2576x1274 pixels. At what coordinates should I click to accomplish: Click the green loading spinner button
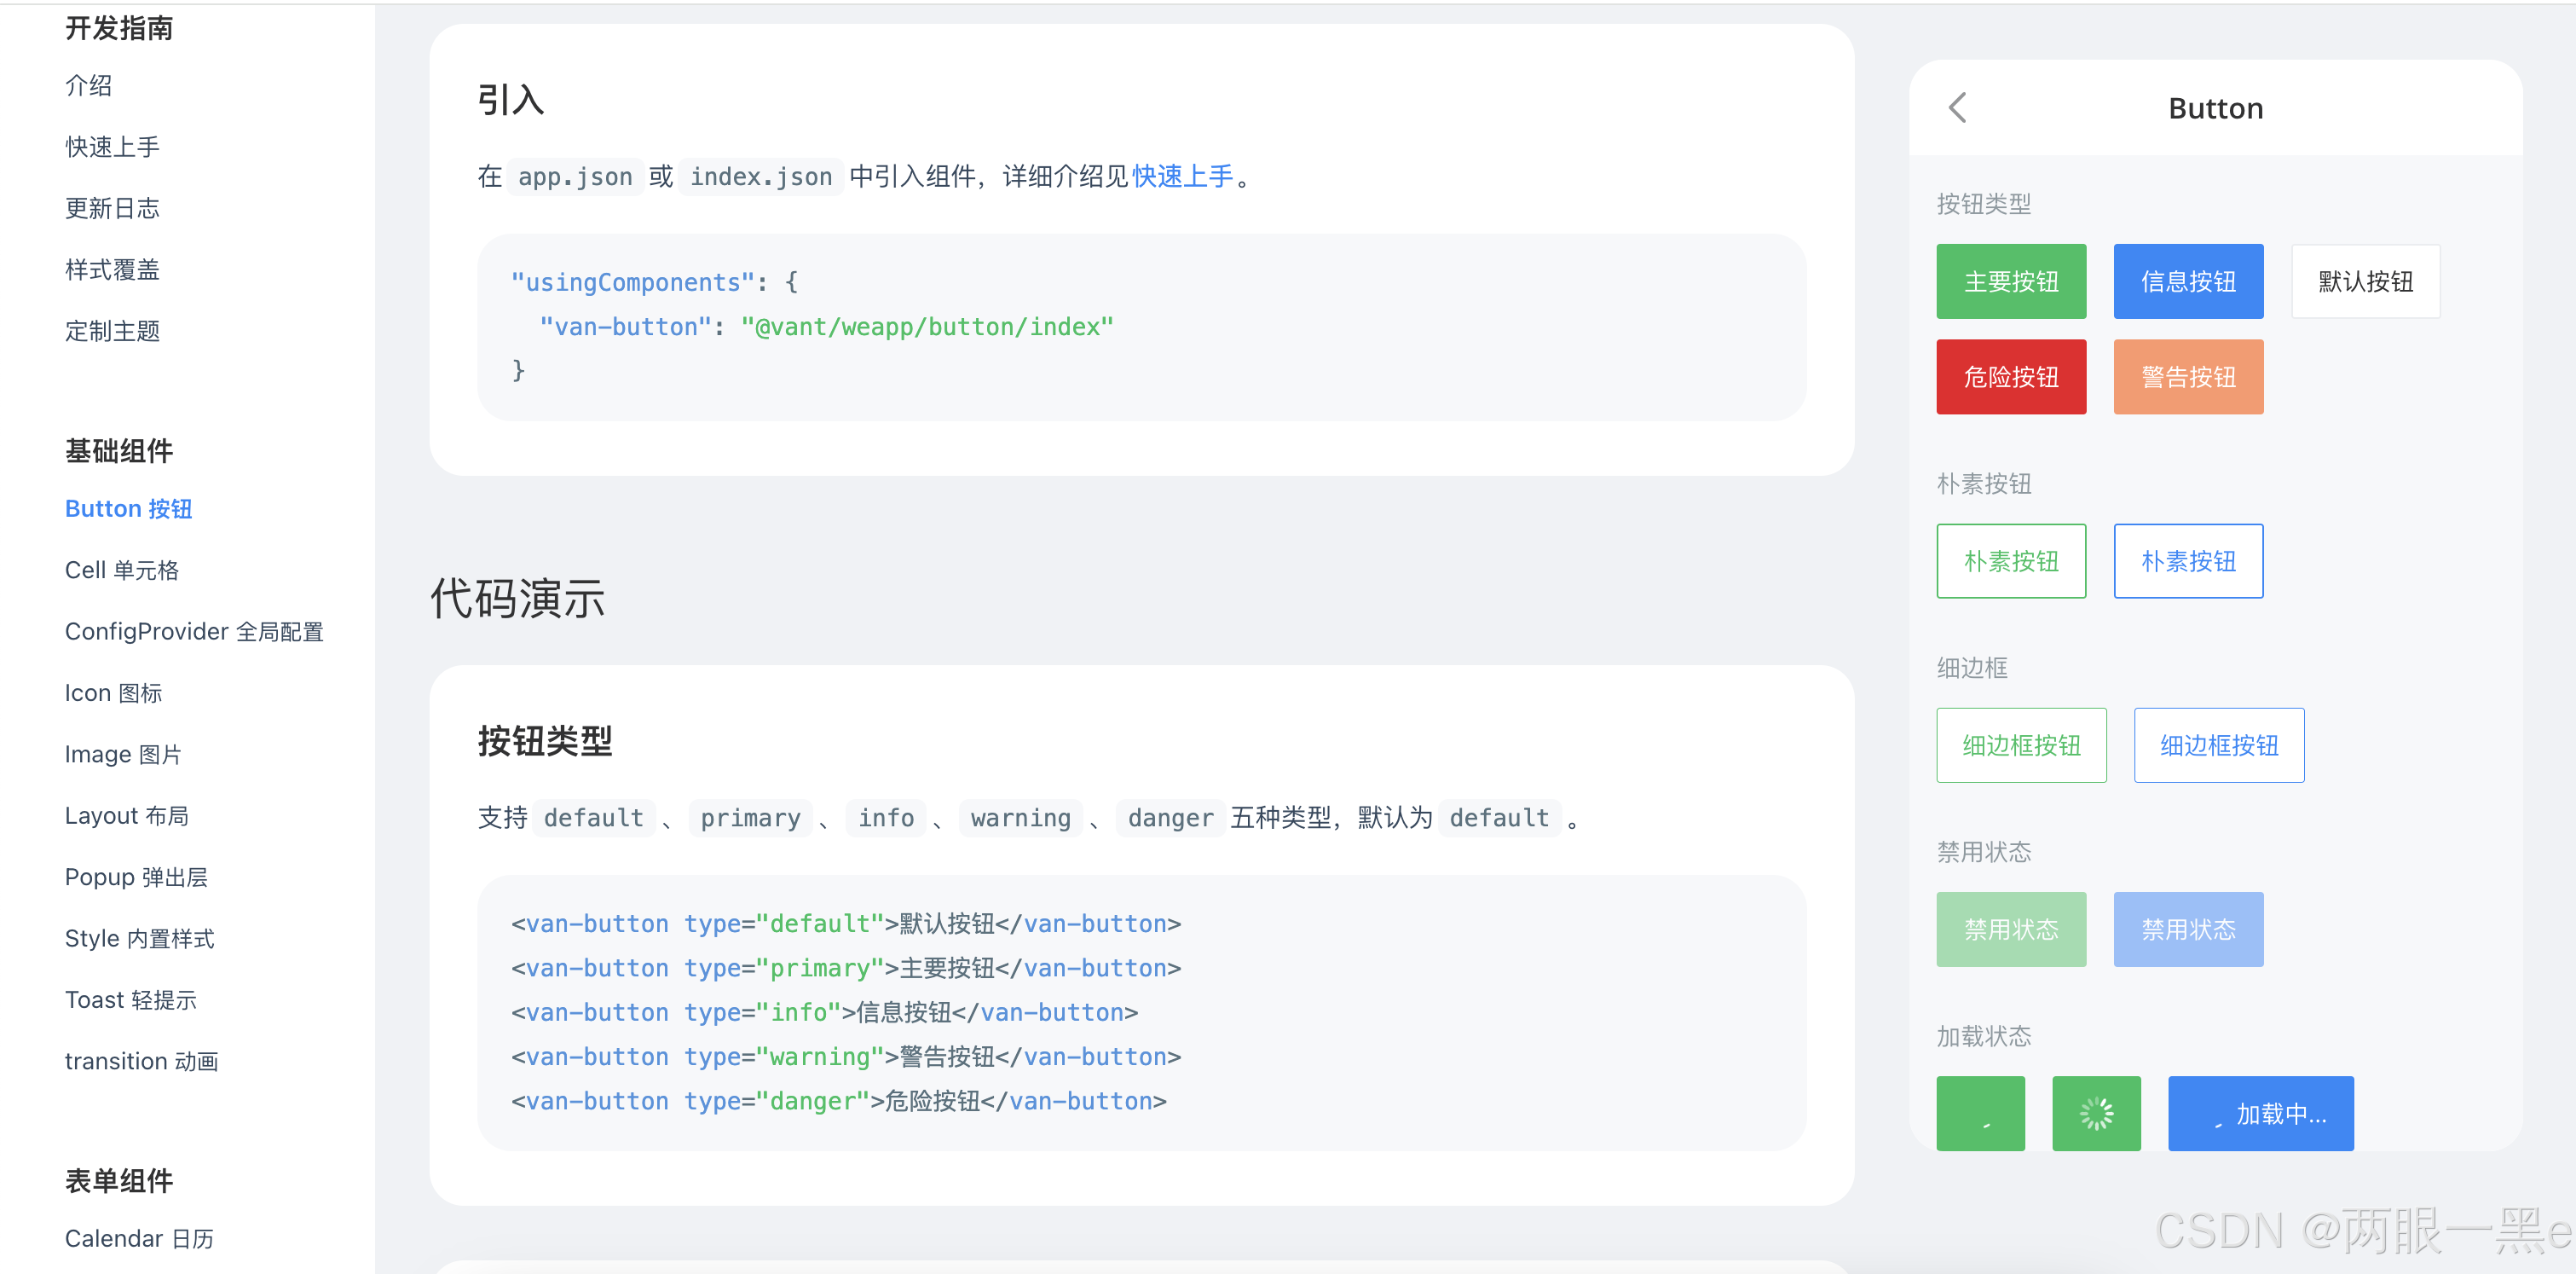click(x=2095, y=1112)
